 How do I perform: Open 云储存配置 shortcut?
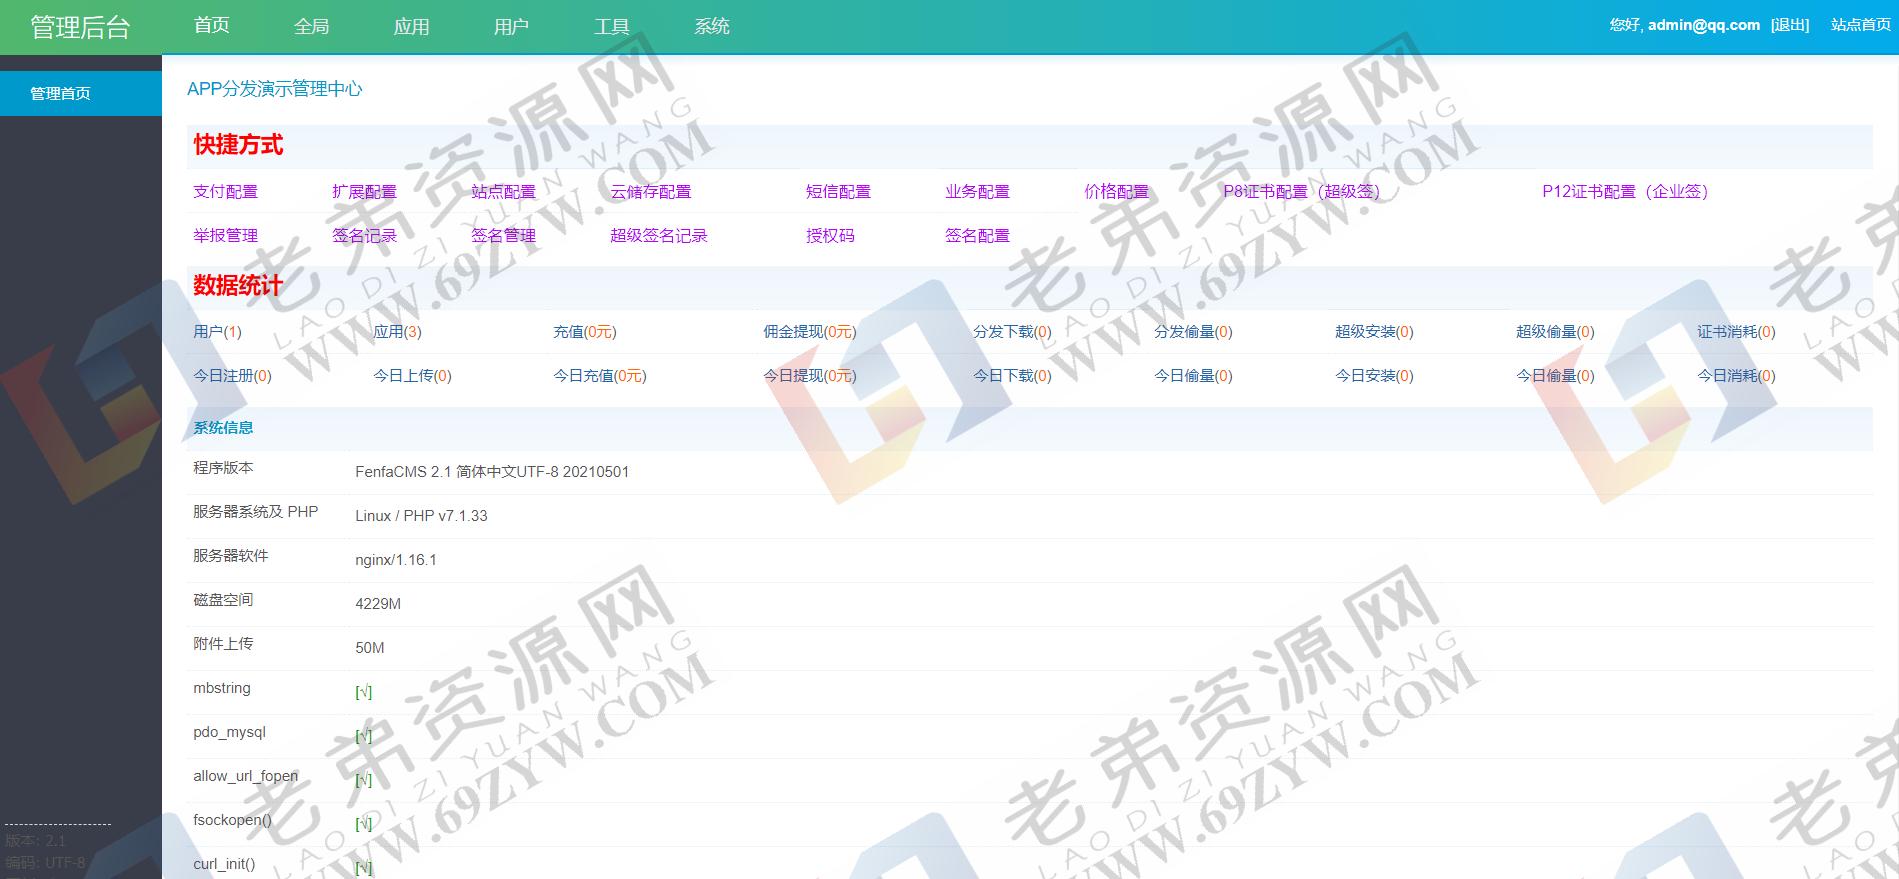pyautogui.click(x=651, y=191)
